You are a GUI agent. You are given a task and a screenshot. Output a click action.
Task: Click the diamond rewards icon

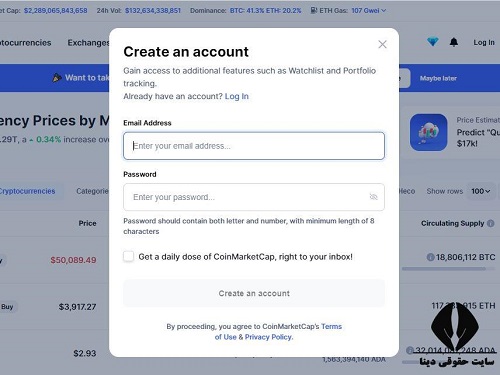(x=433, y=42)
